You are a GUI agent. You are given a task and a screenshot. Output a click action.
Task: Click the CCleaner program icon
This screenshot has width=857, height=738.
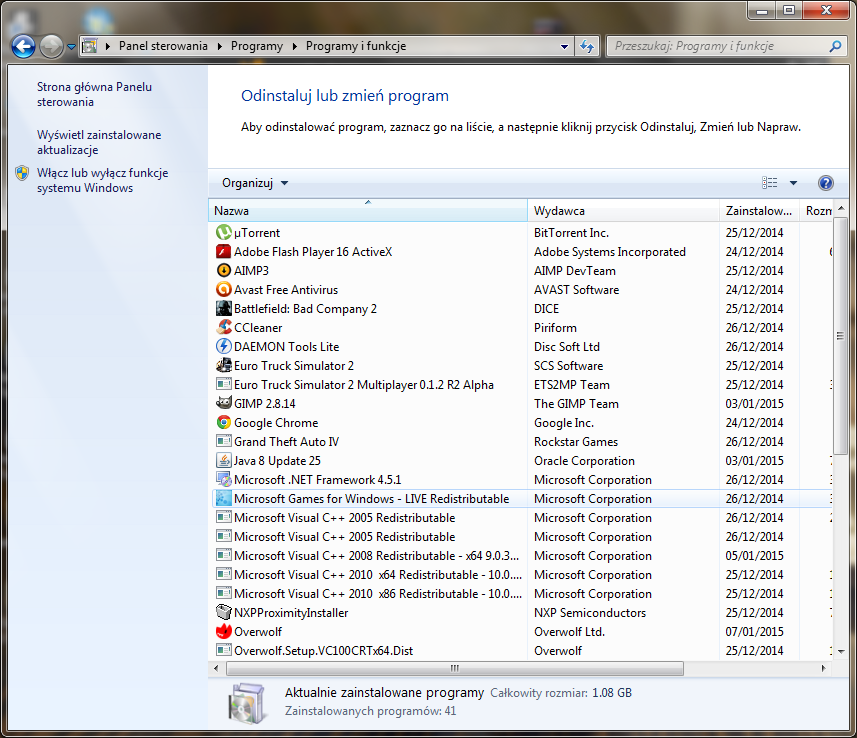[x=224, y=327]
